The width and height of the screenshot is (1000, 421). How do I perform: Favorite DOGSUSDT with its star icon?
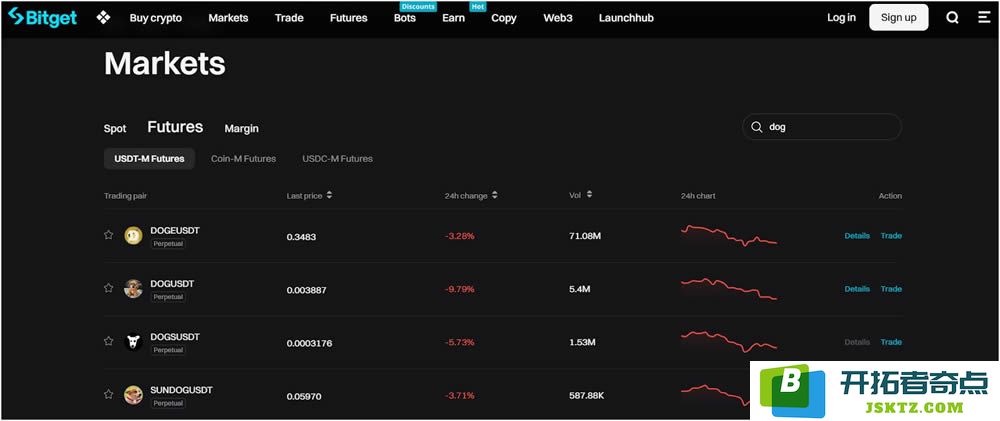point(108,341)
